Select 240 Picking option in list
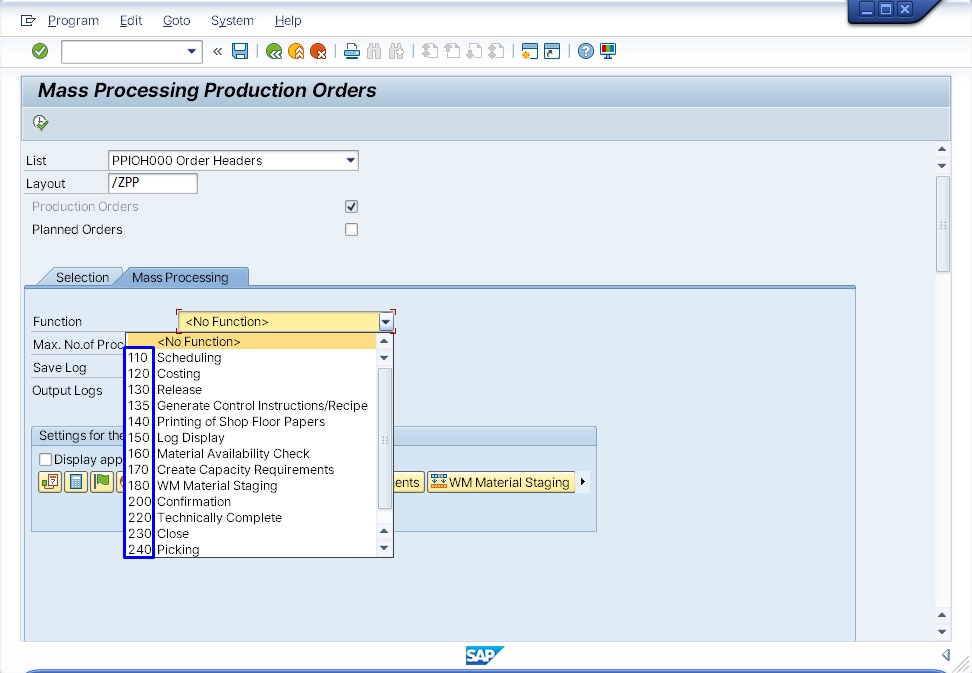Screen dimensions: 972x673 click(251, 550)
